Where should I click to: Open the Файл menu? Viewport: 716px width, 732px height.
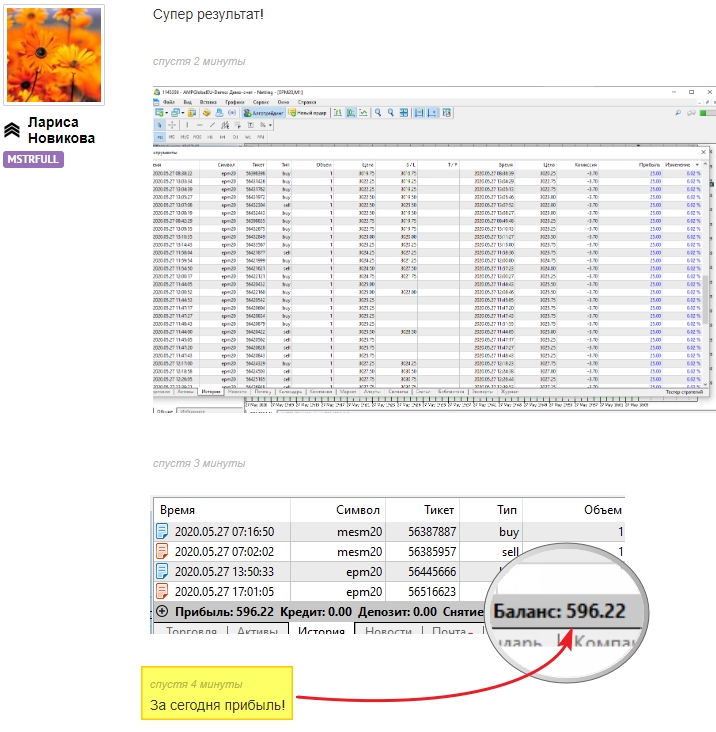coord(169,102)
